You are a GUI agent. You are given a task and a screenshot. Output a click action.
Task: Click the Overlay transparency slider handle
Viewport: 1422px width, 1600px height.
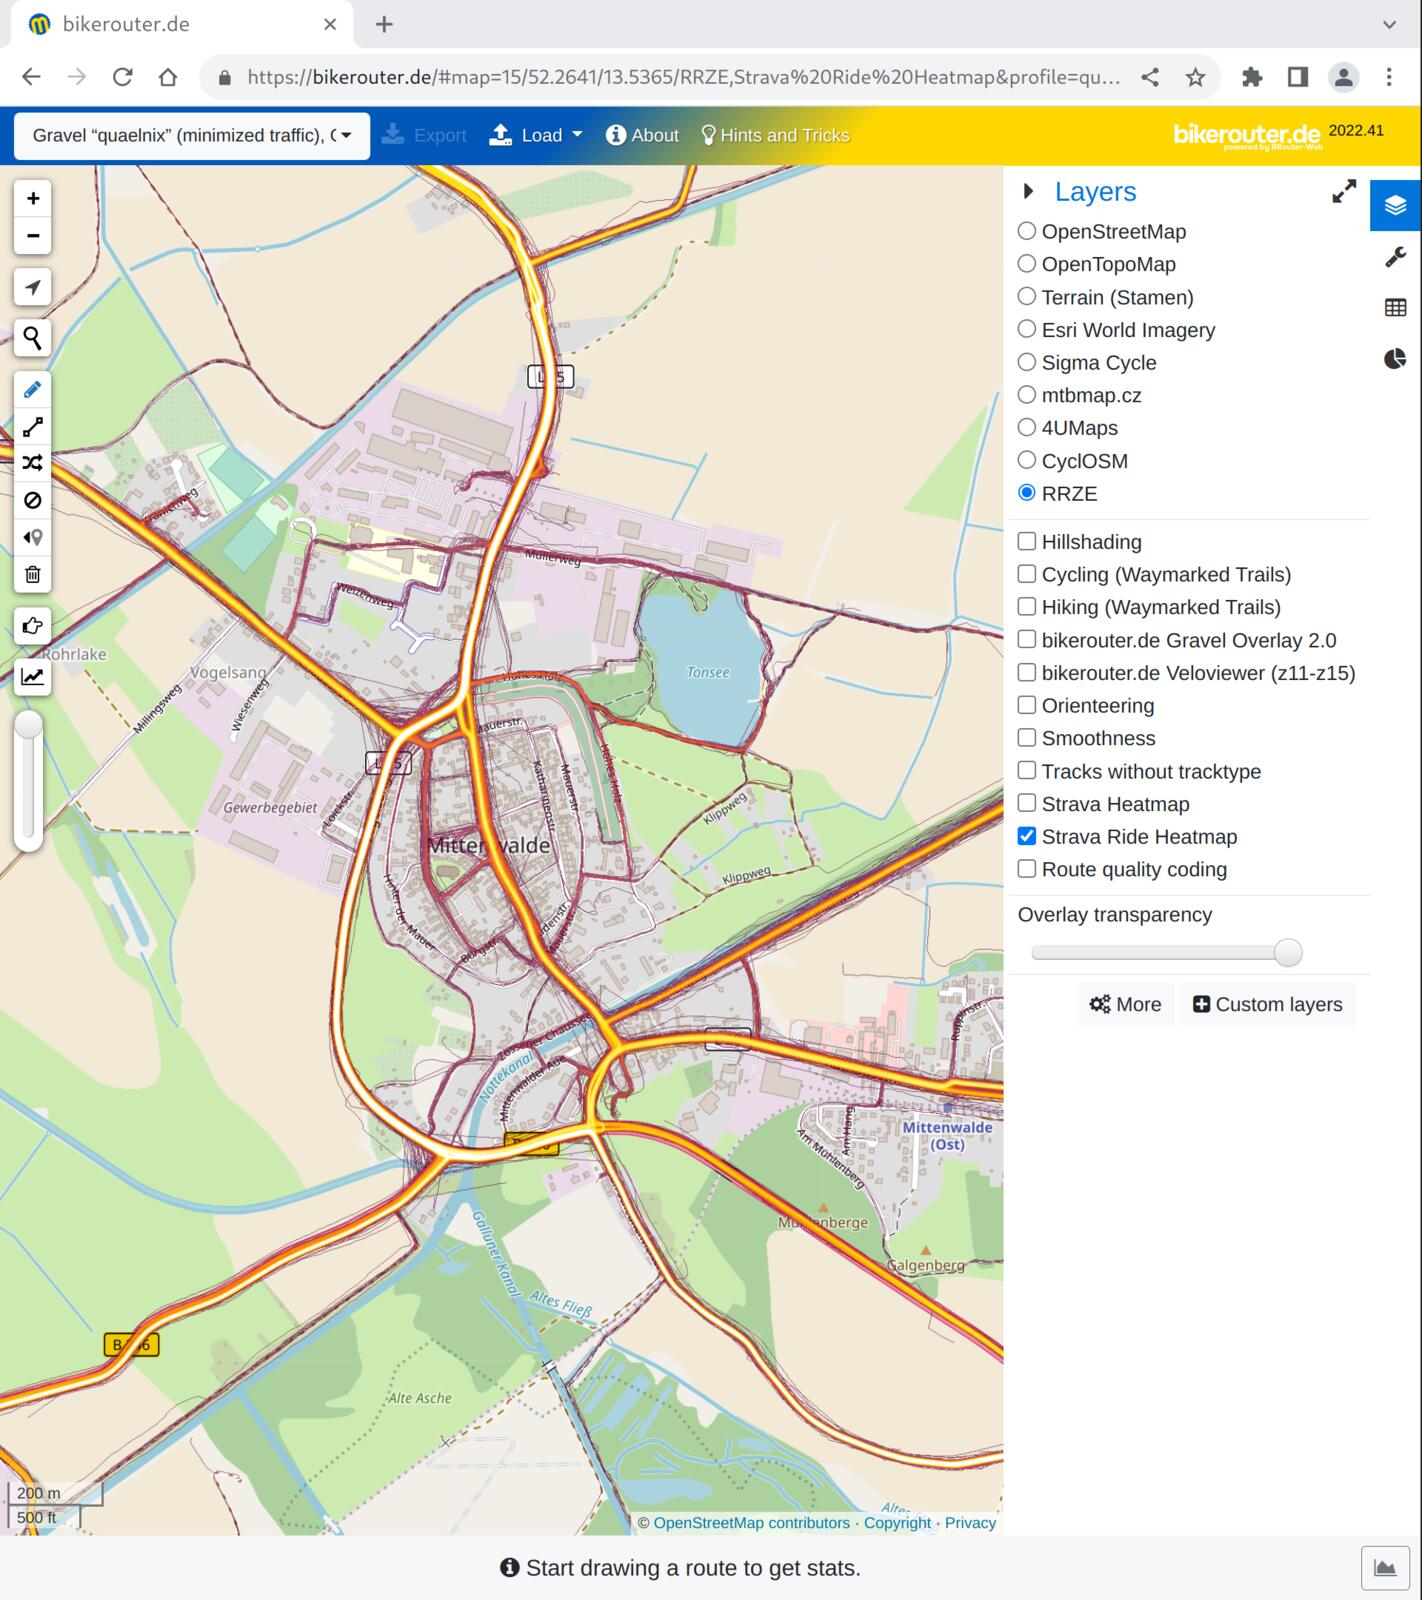[x=1288, y=953]
